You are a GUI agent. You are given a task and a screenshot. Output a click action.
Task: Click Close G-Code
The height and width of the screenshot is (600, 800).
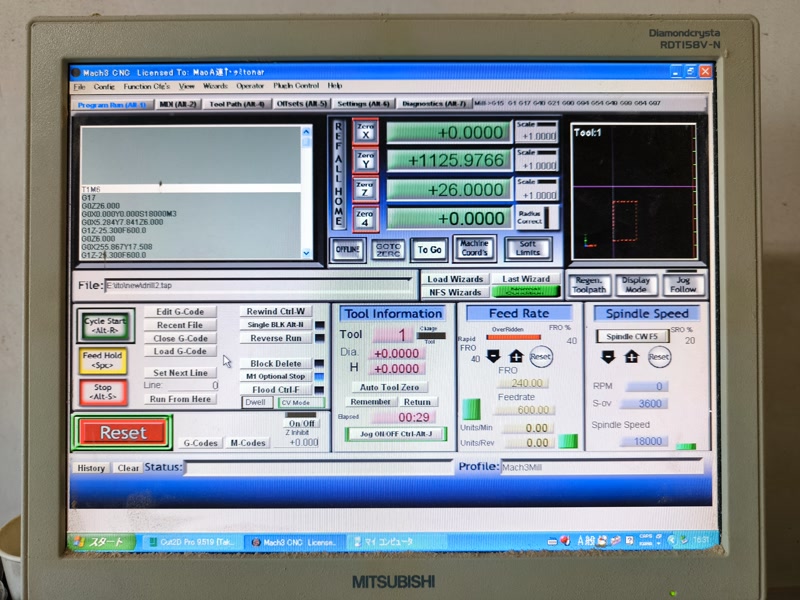coord(180,338)
